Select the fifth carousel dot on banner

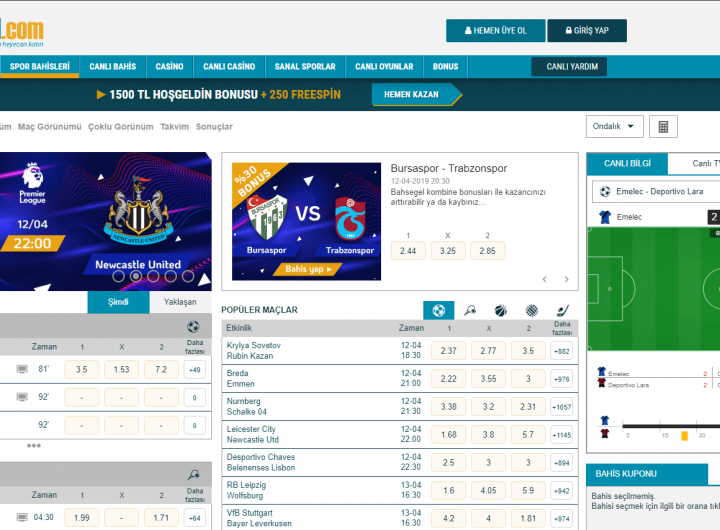click(x=188, y=276)
